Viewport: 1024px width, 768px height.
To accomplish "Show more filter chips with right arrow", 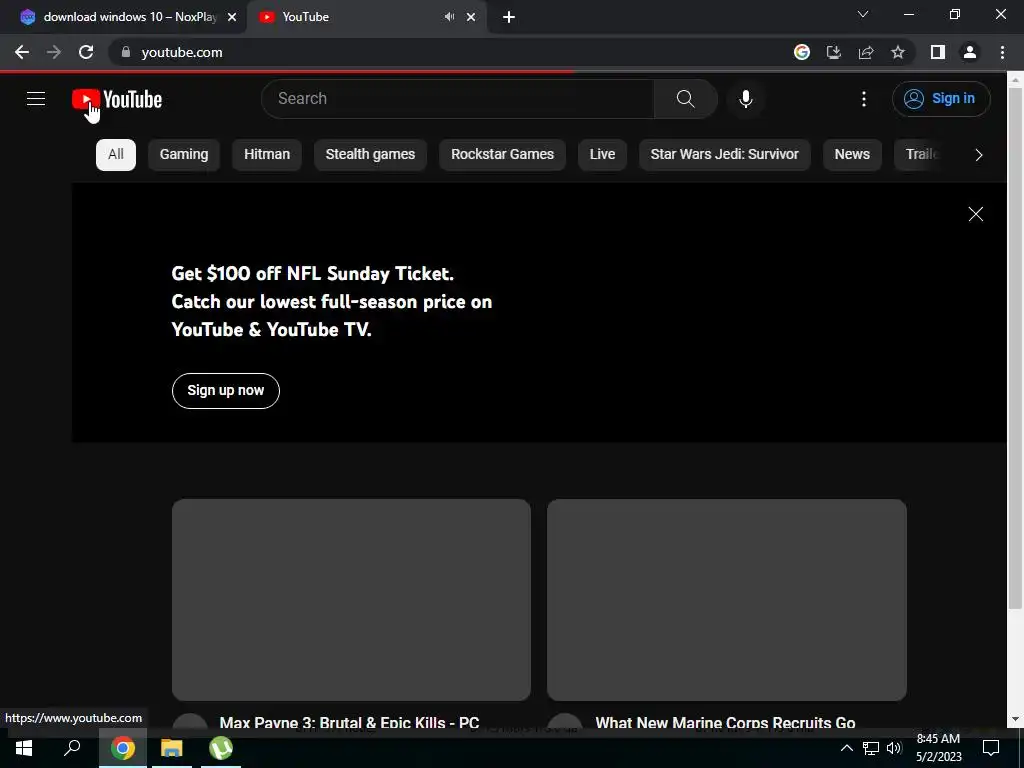I will tap(978, 155).
